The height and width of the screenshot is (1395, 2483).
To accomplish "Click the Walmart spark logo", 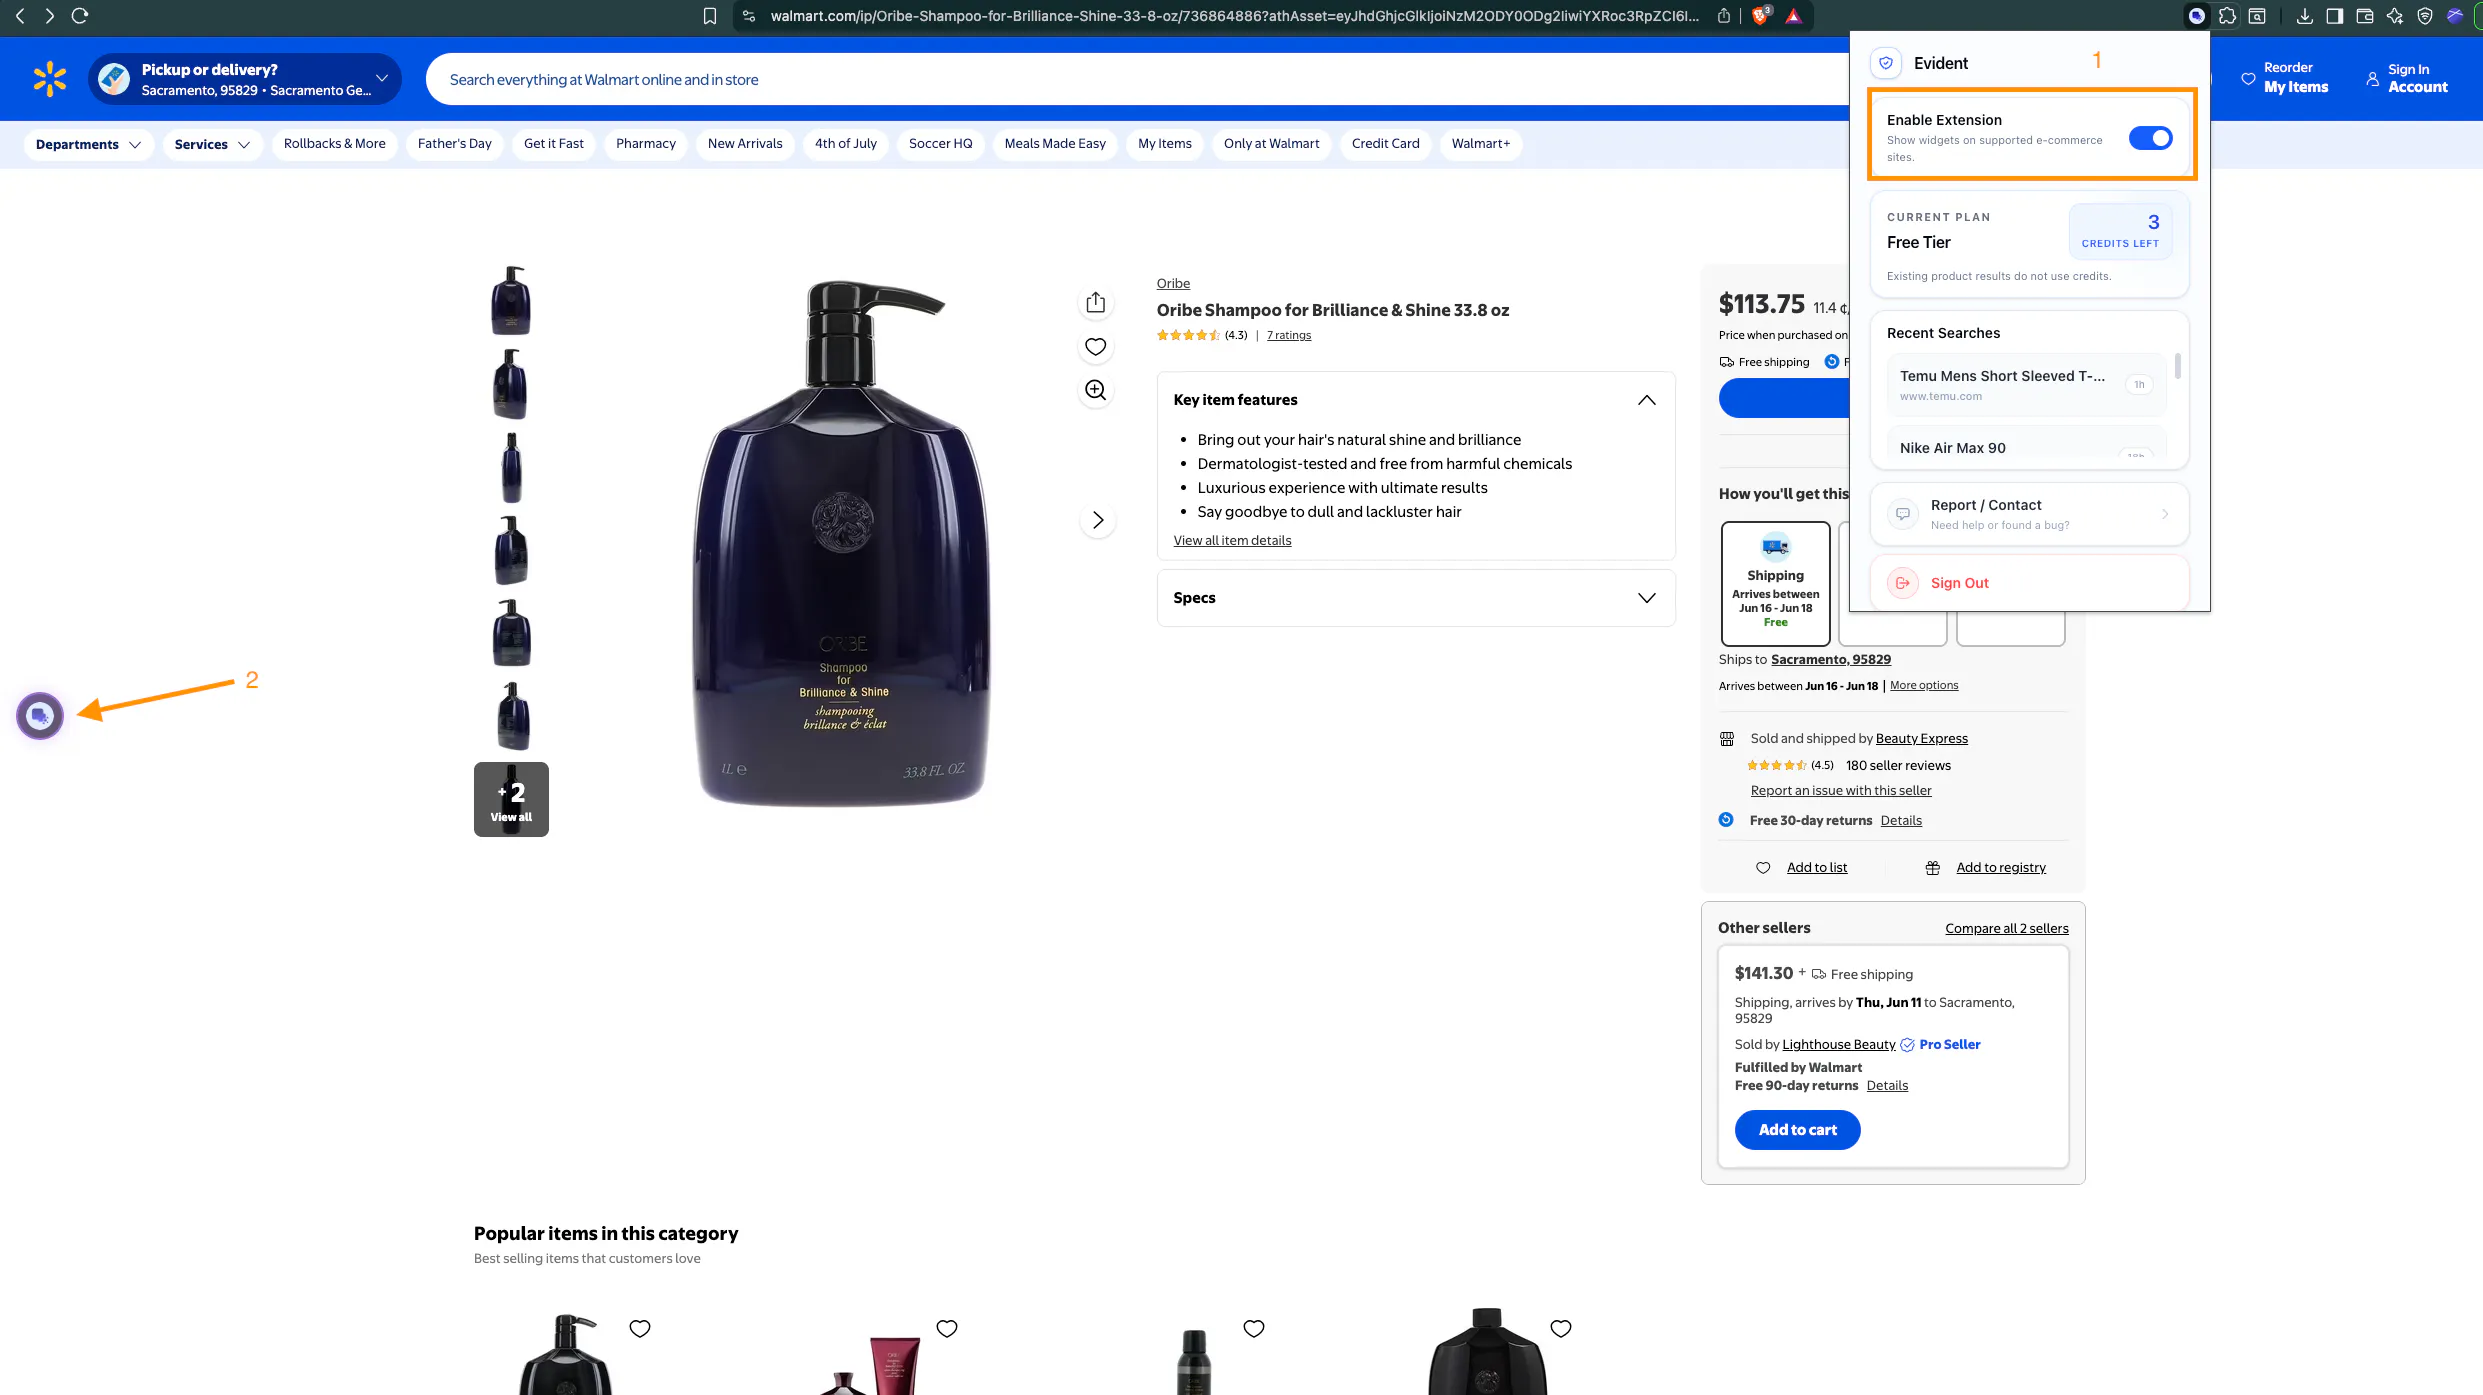I will point(49,79).
